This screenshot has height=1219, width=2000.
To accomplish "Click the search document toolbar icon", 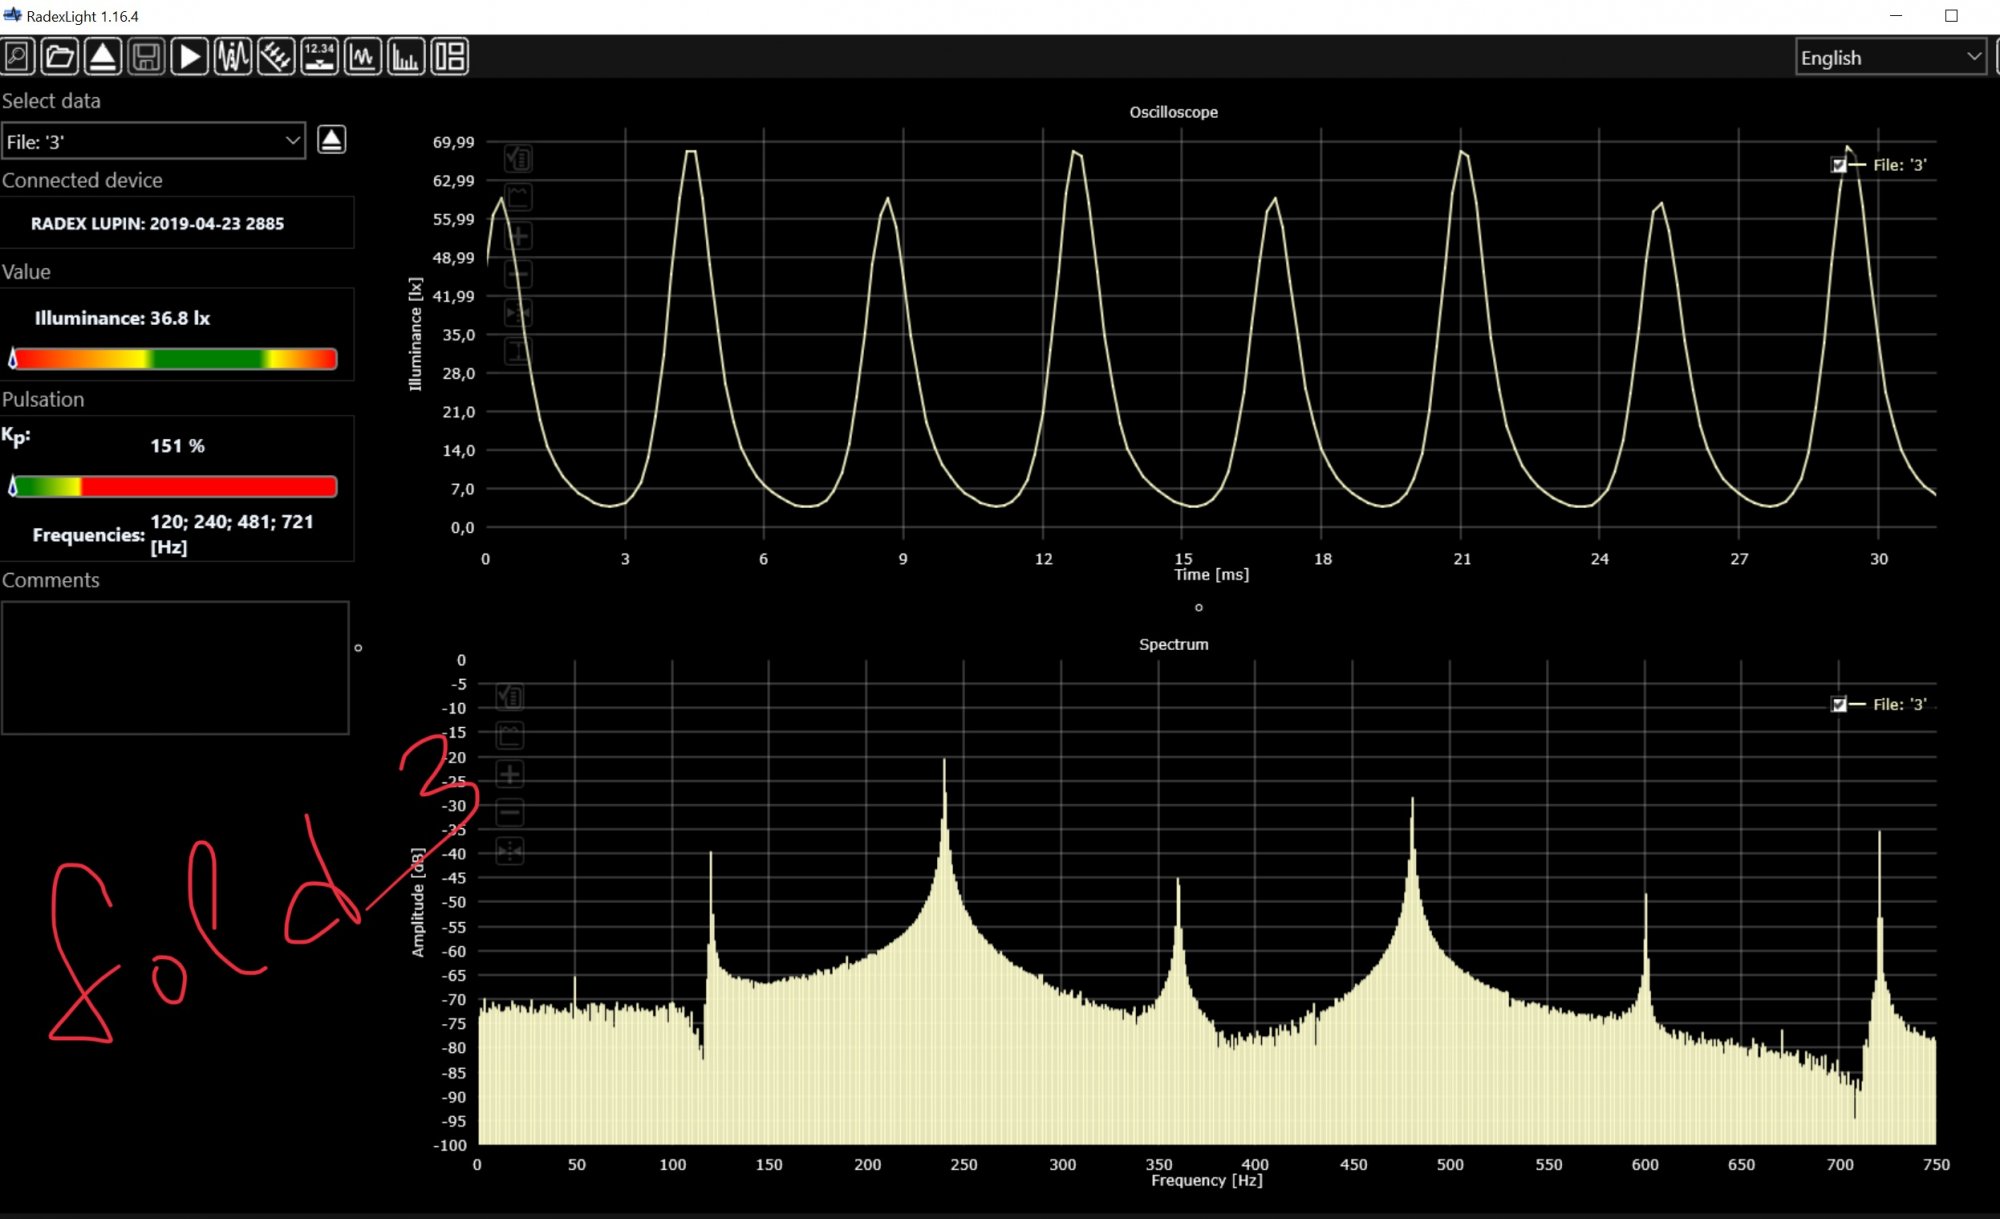I will pyautogui.click(x=17, y=57).
